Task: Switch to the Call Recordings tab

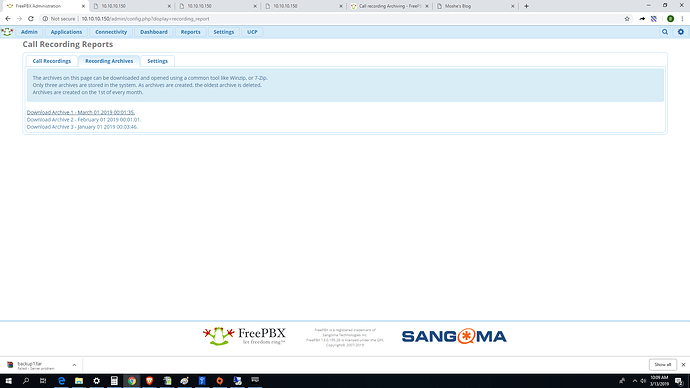Action: pyautogui.click(x=51, y=61)
